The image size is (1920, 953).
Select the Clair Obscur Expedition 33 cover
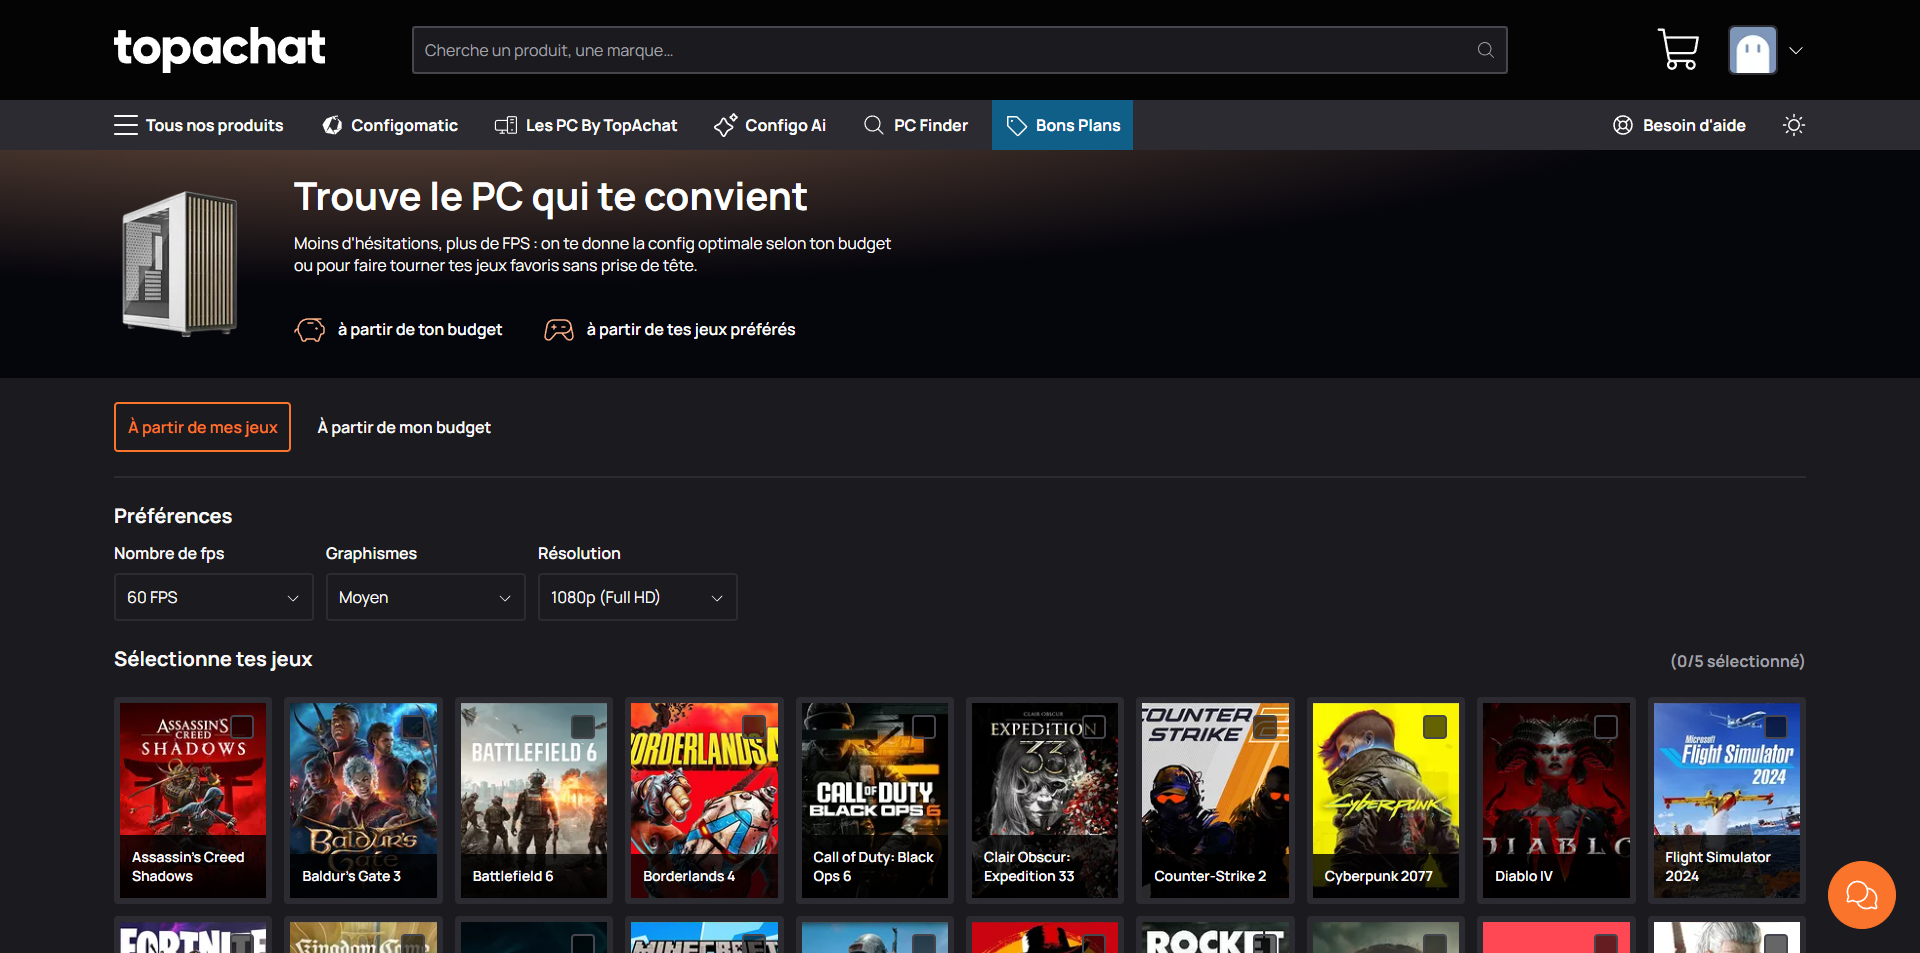tap(1045, 799)
